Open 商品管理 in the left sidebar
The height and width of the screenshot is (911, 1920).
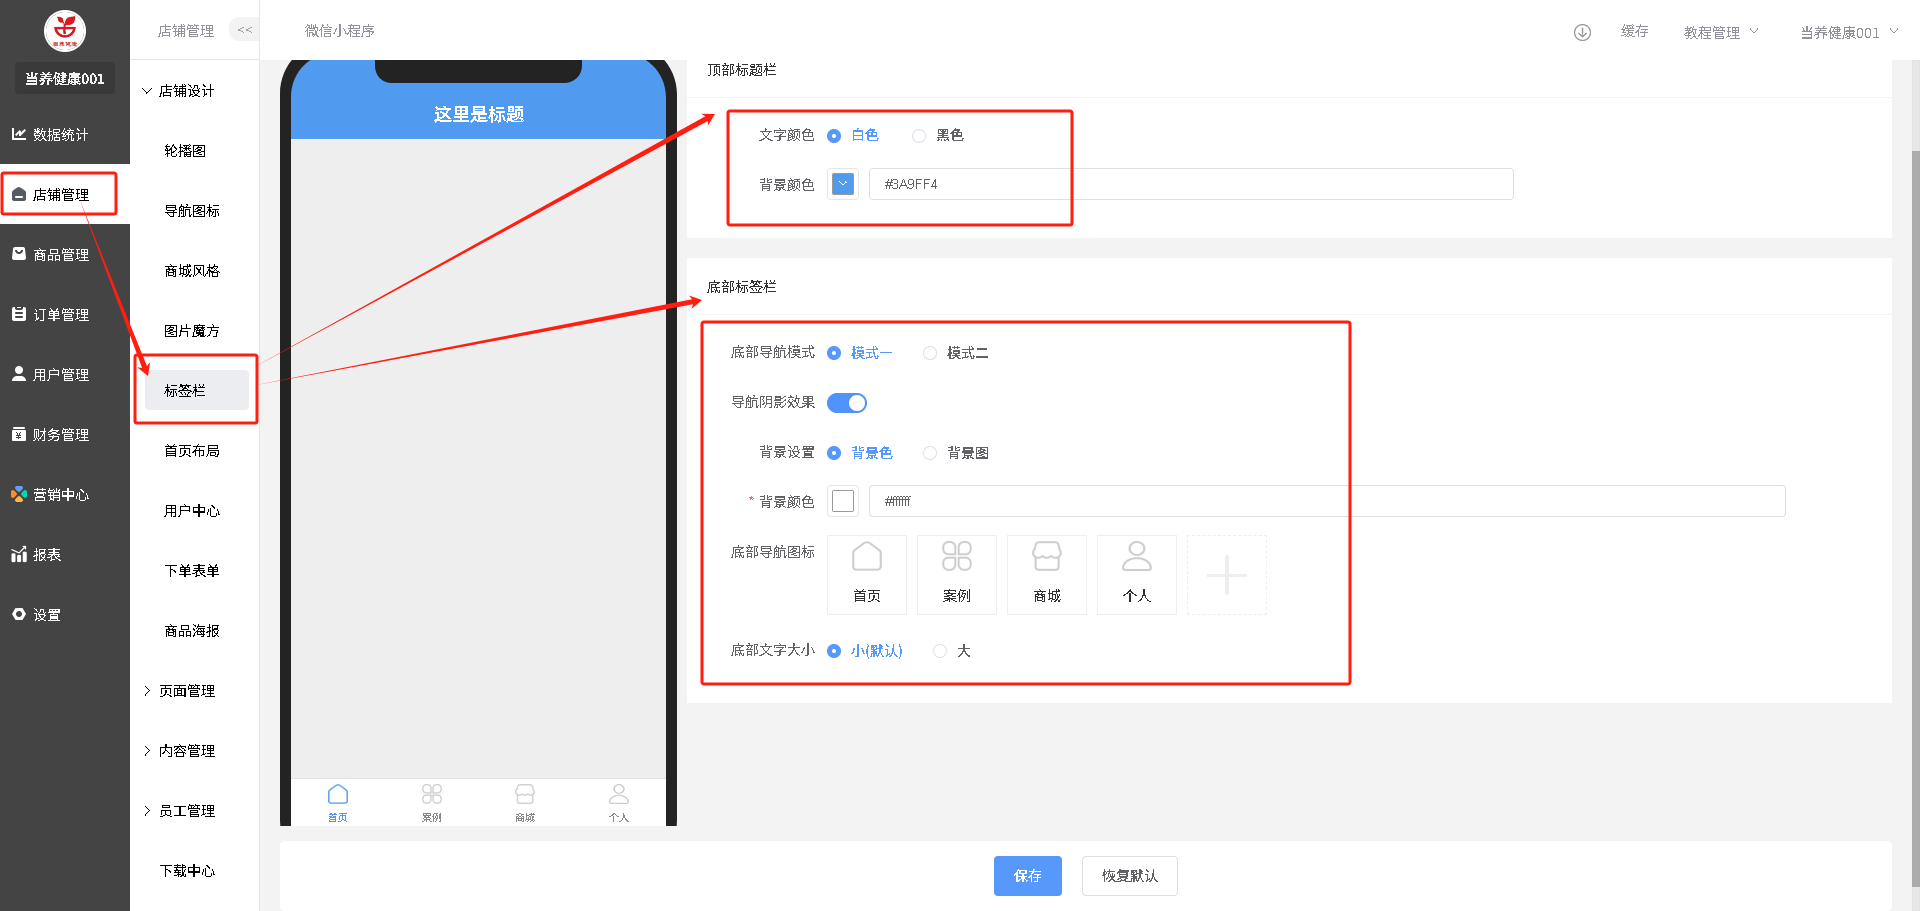pyautogui.click(x=60, y=255)
